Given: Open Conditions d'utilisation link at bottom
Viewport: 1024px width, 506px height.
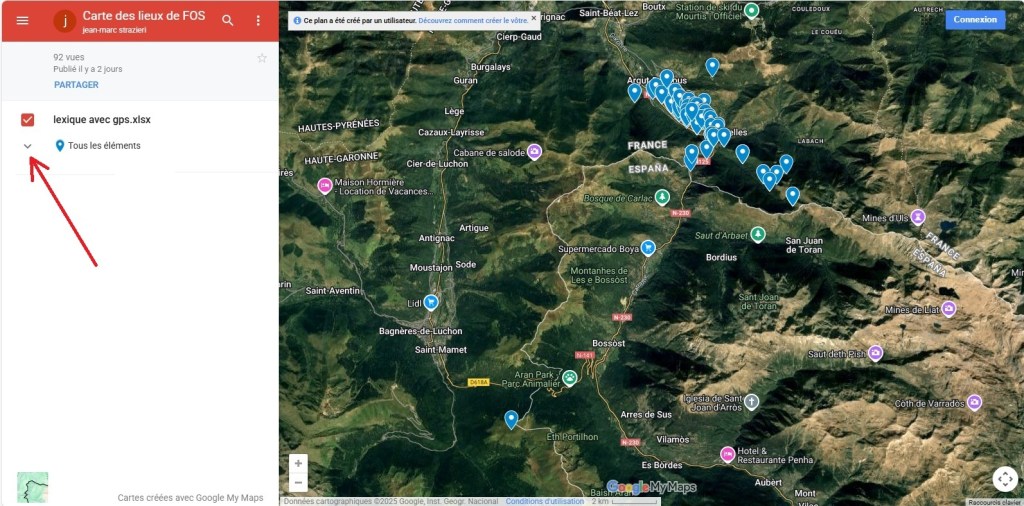Looking at the screenshot, I should coord(544,501).
